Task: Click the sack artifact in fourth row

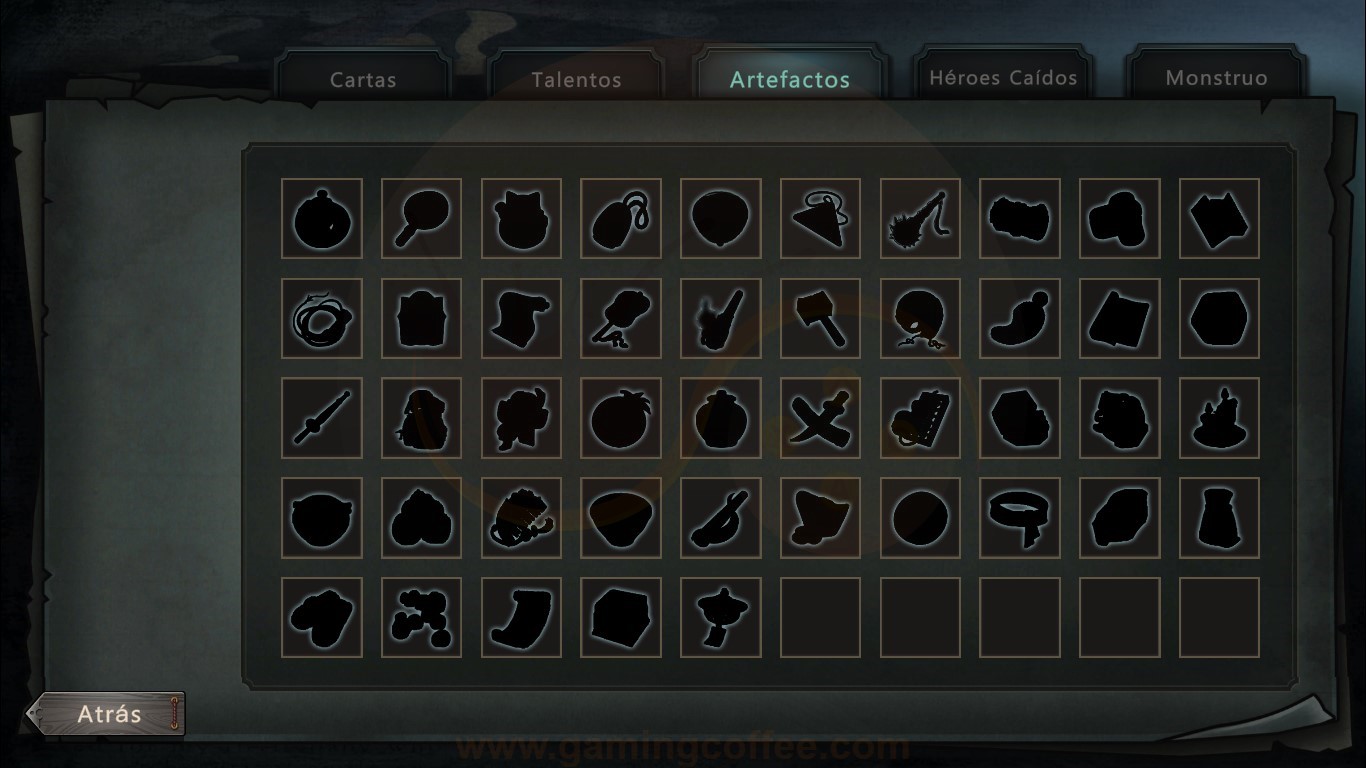Action: [x=1220, y=518]
